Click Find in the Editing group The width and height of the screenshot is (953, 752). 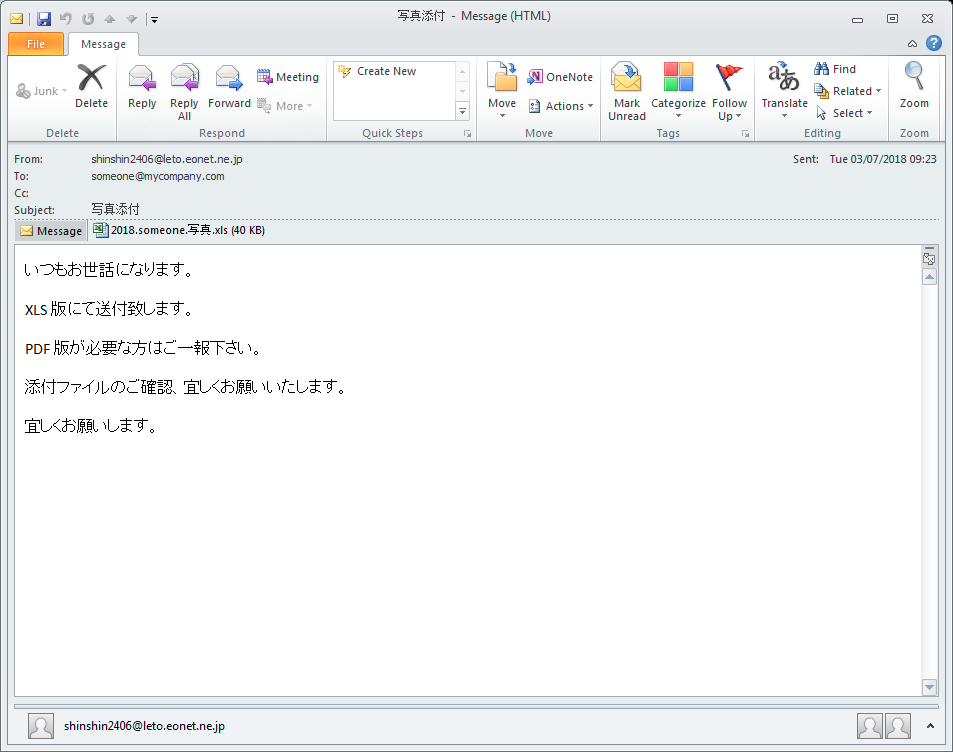835,69
